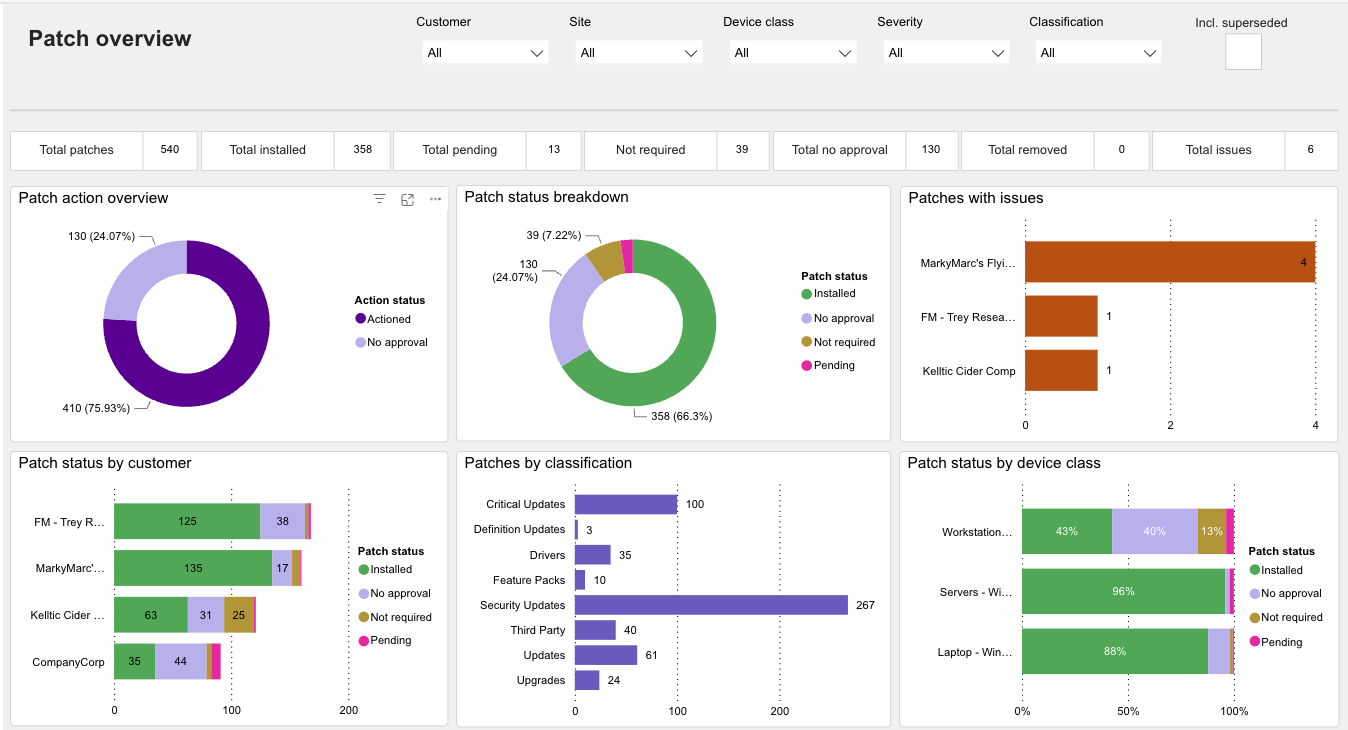Expand the Device class dropdown

click(793, 53)
